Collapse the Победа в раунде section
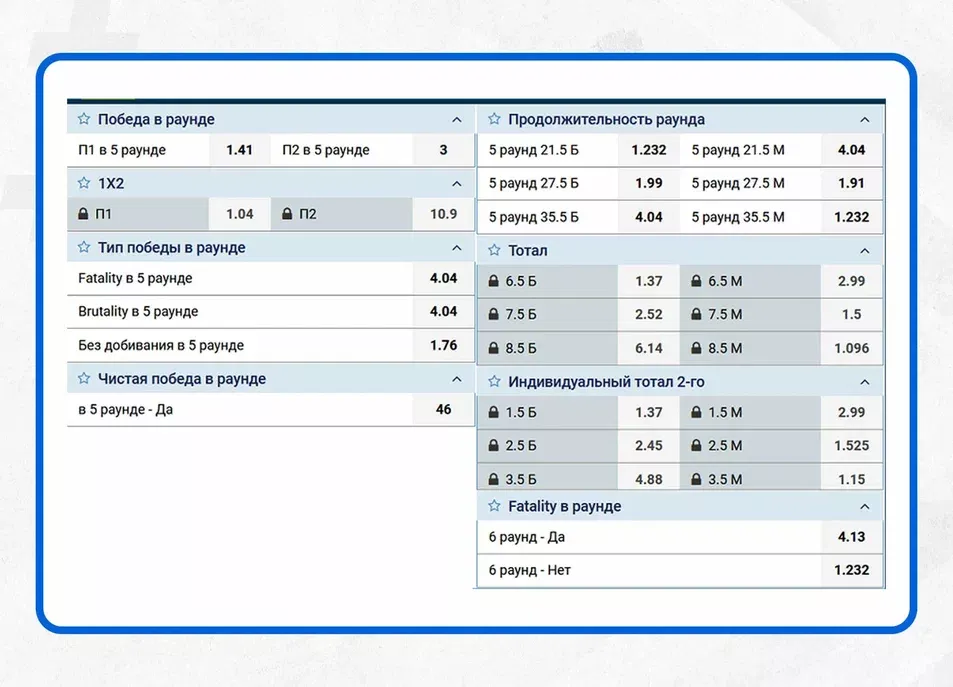Image resolution: width=953 pixels, height=687 pixels. pyautogui.click(x=457, y=119)
